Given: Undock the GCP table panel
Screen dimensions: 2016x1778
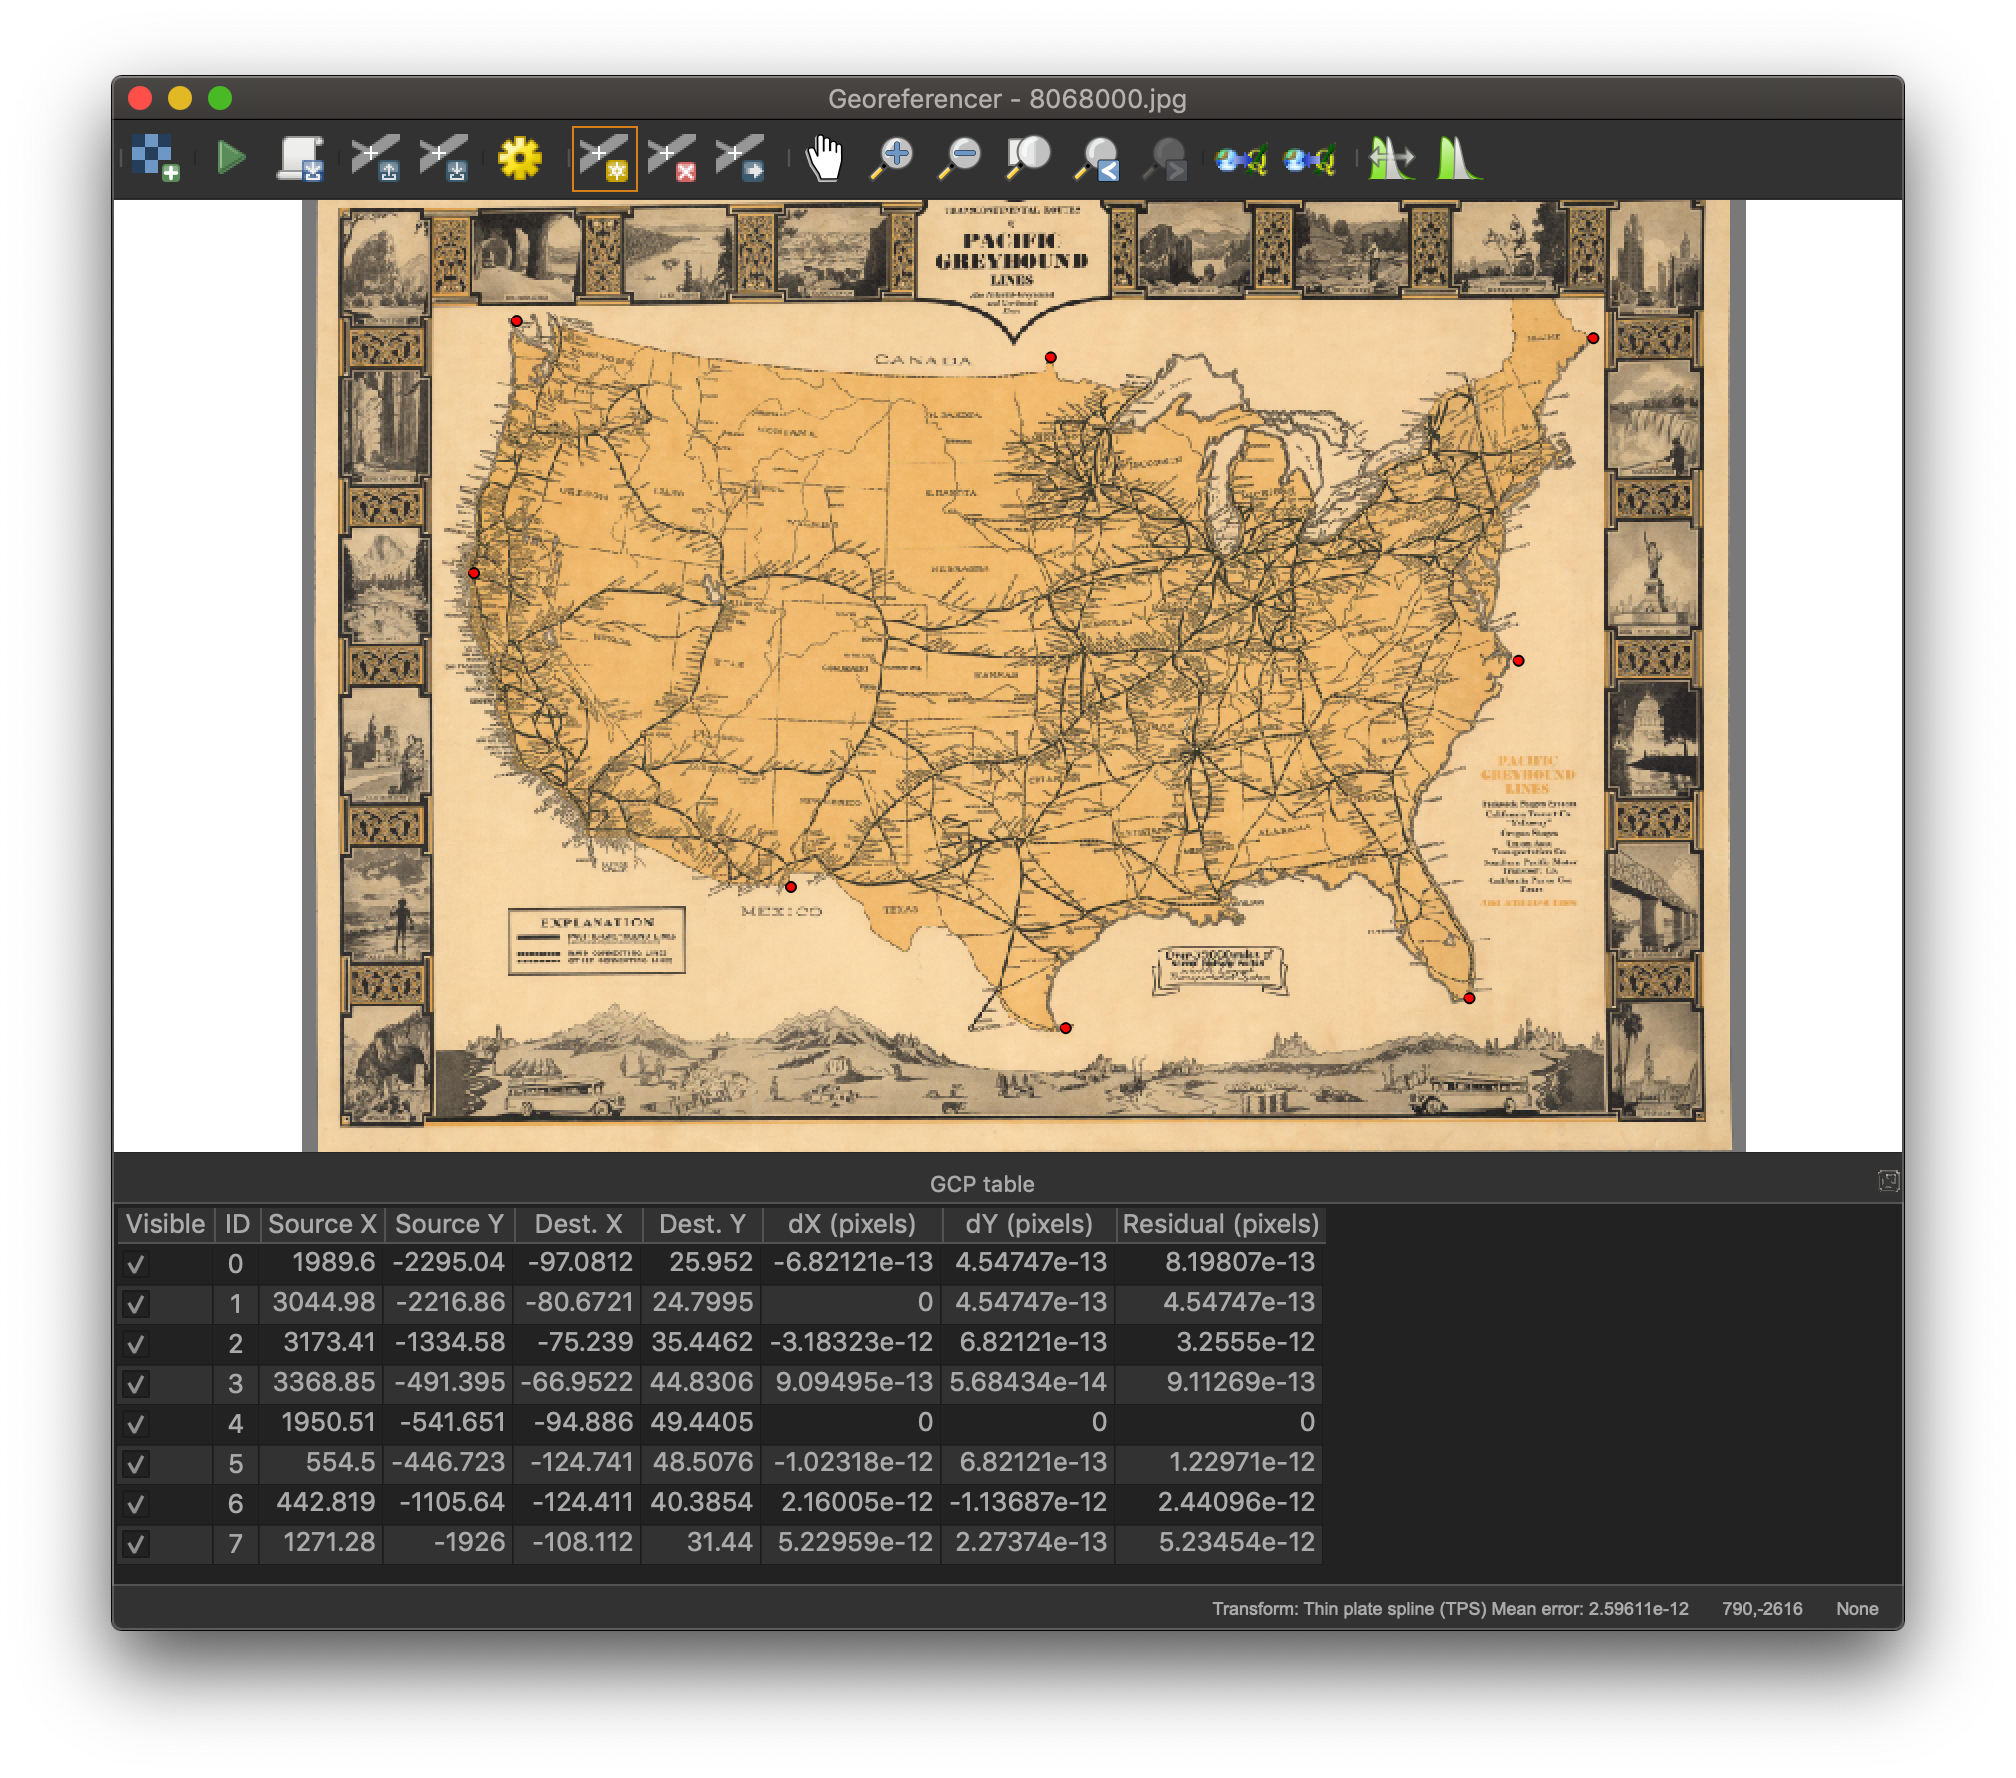Looking at the screenshot, I should point(1888,1181).
